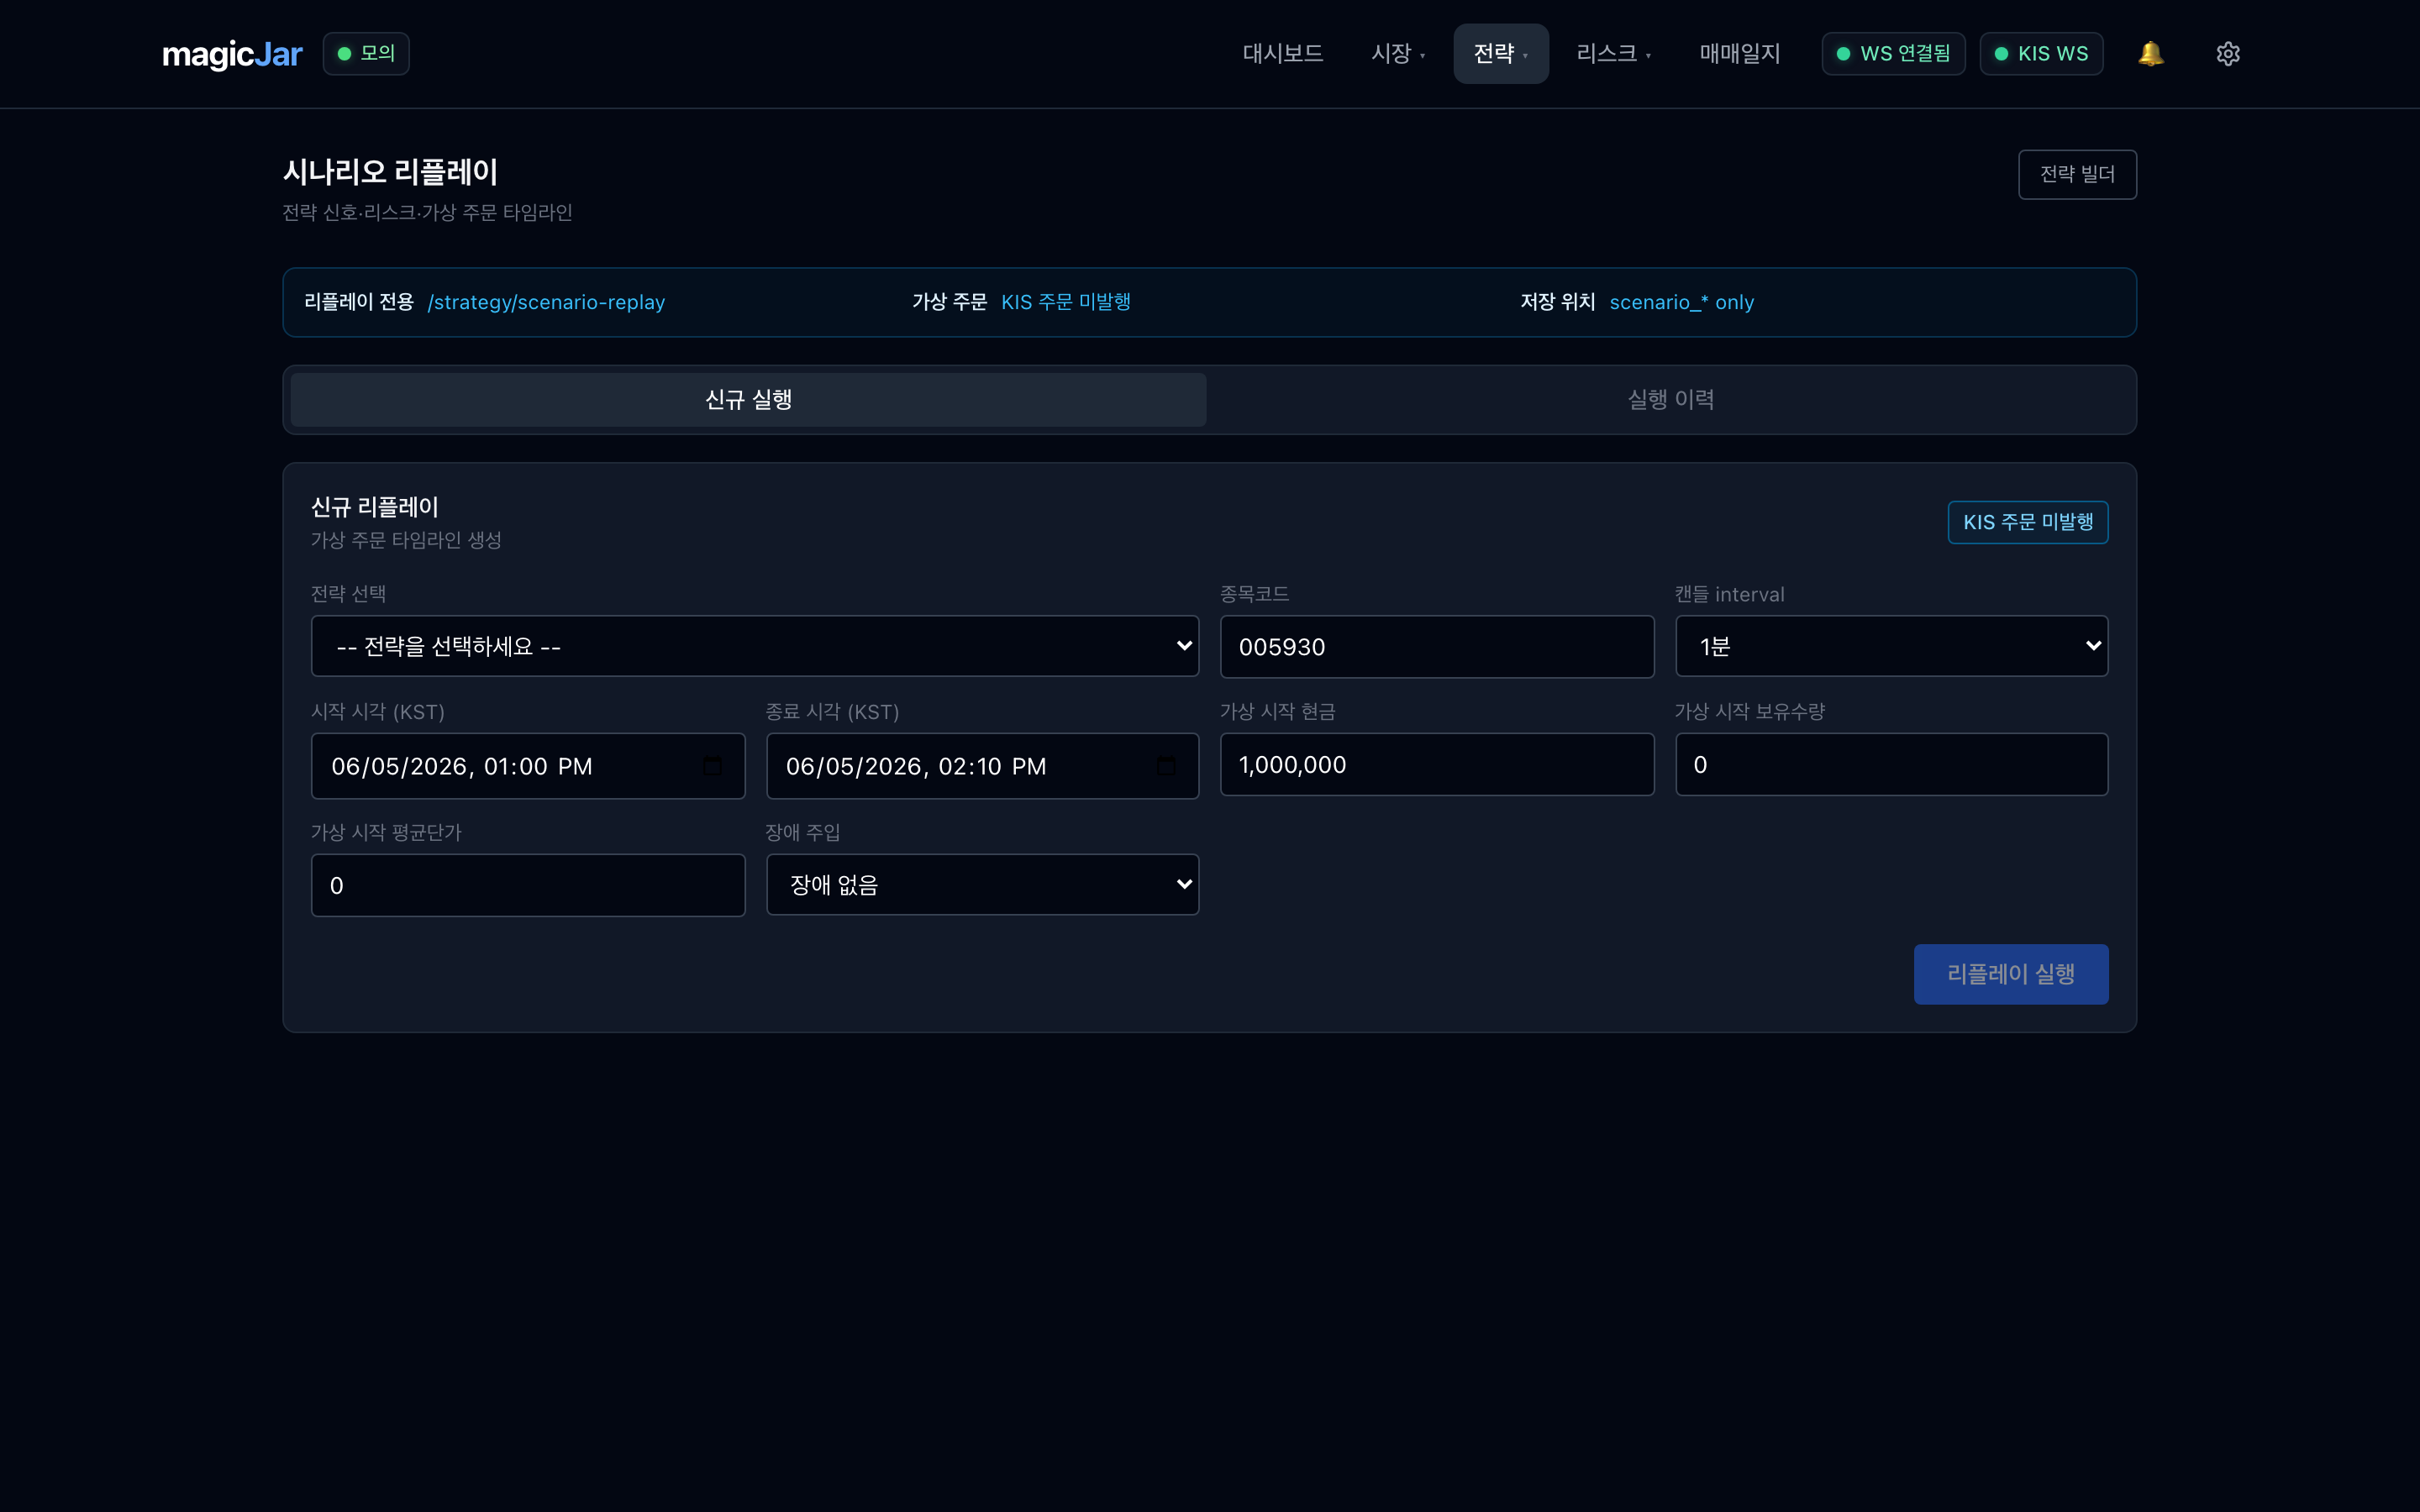The image size is (2420, 1512).
Task: Click the 신규 리플레이 panel title
Action: click(x=375, y=508)
